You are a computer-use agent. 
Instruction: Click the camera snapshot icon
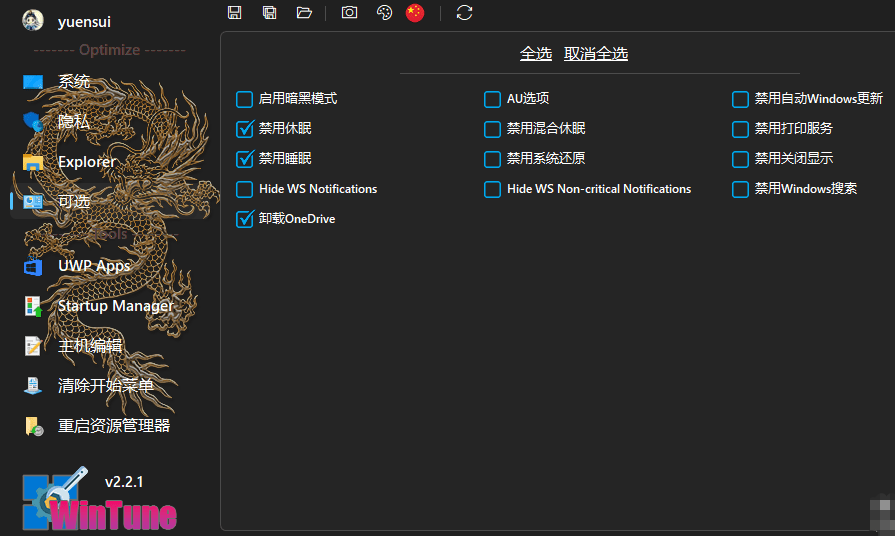pos(349,13)
